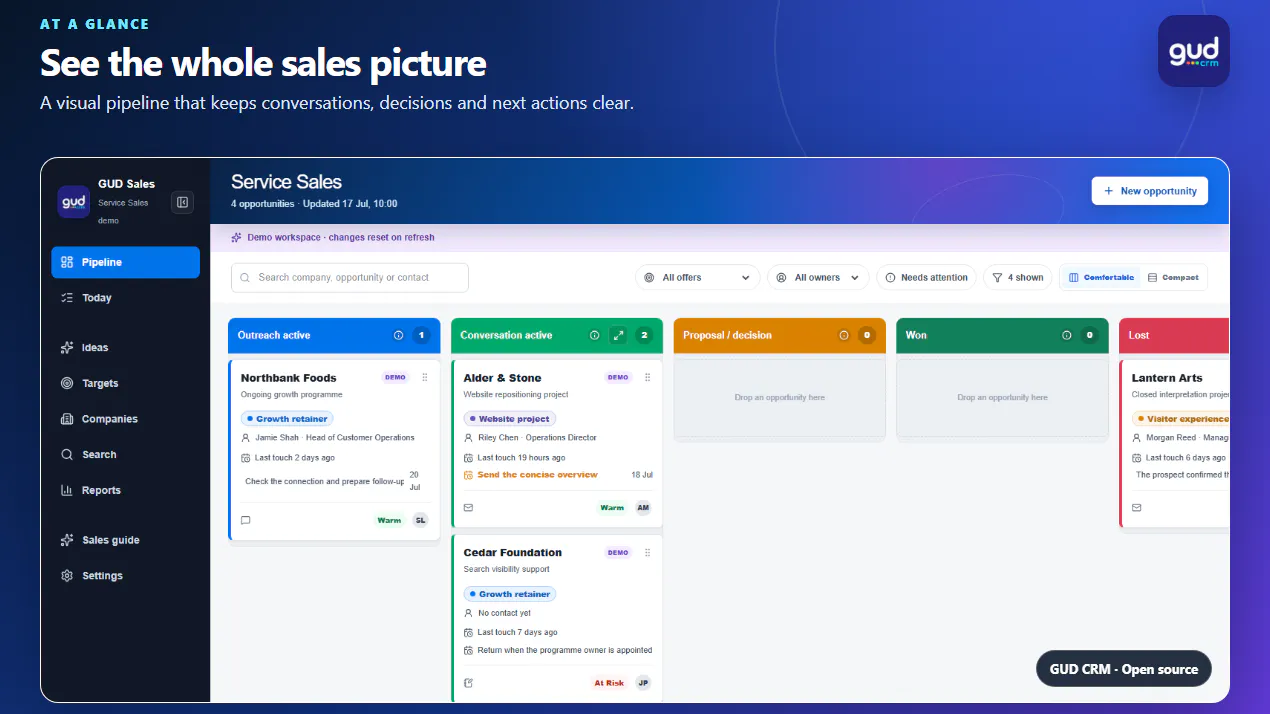Switch to Compact view density

click(1173, 277)
